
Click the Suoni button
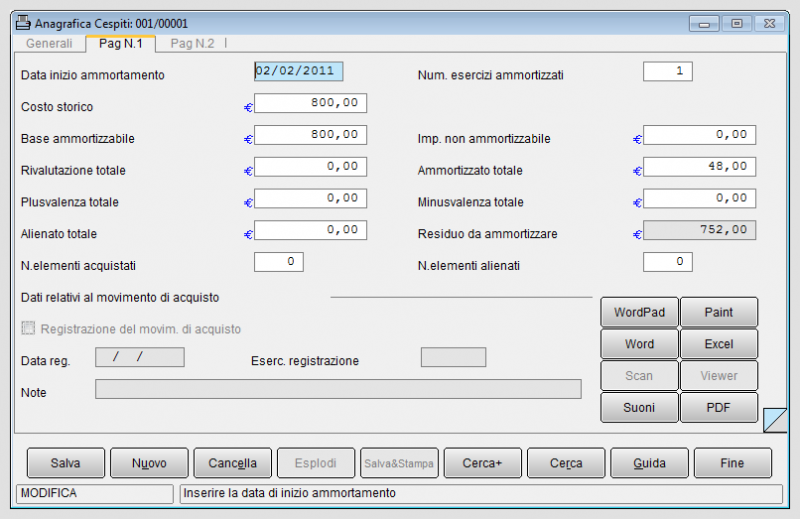pyautogui.click(x=639, y=407)
